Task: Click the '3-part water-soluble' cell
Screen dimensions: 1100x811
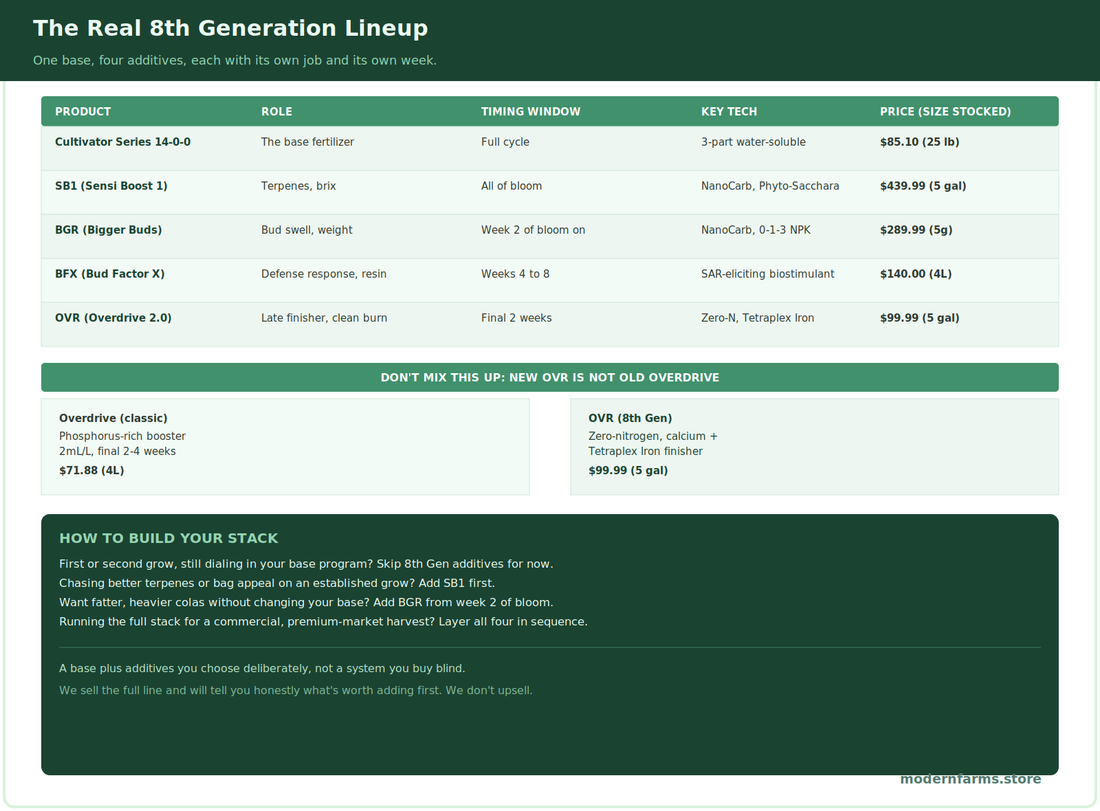Action: (x=753, y=142)
